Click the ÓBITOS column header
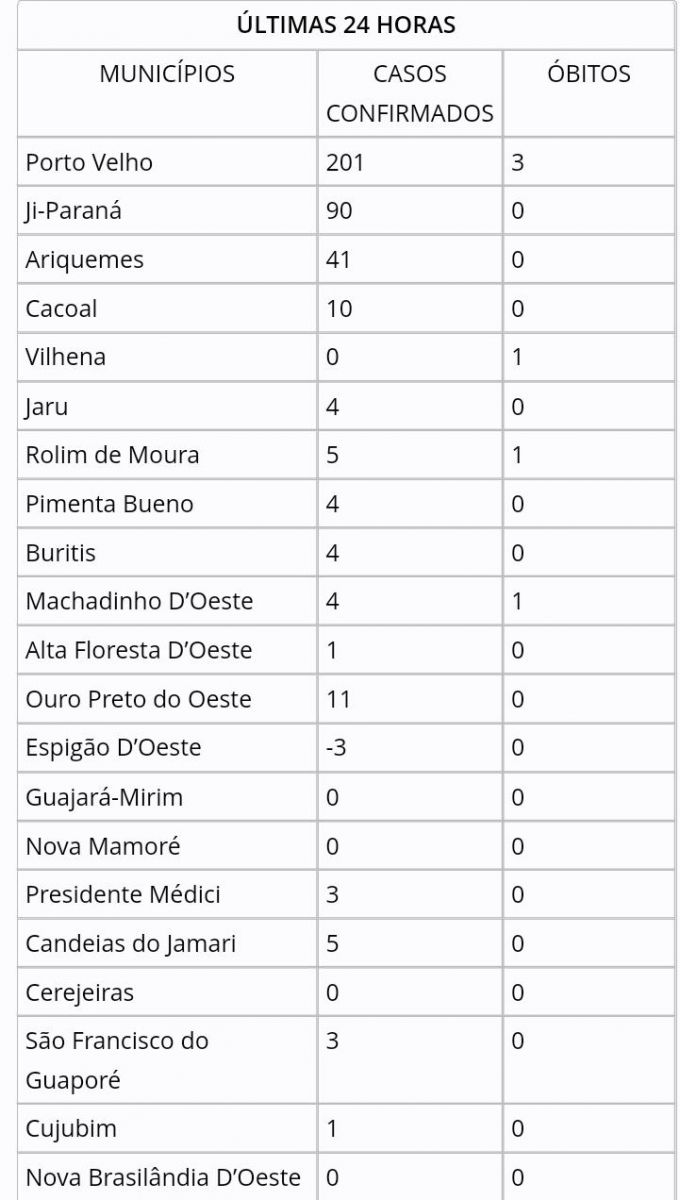 click(x=589, y=74)
